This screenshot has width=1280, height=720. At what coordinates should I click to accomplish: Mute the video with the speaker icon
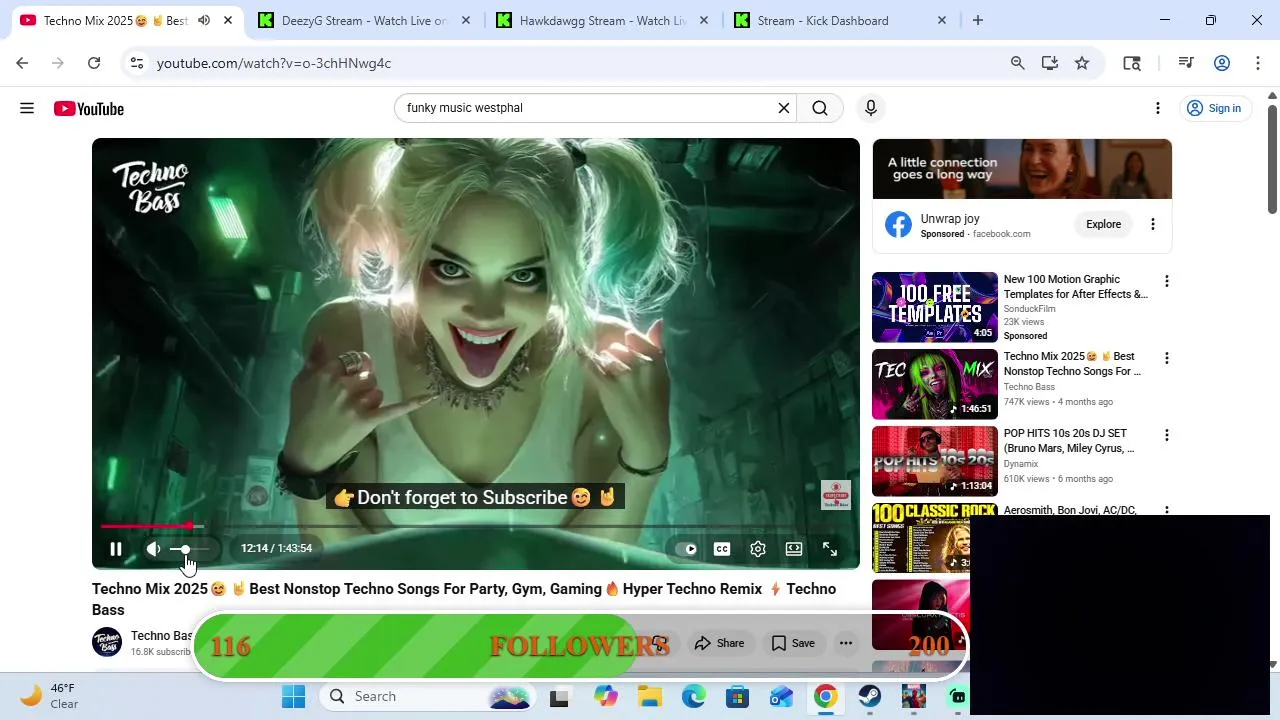pos(153,549)
